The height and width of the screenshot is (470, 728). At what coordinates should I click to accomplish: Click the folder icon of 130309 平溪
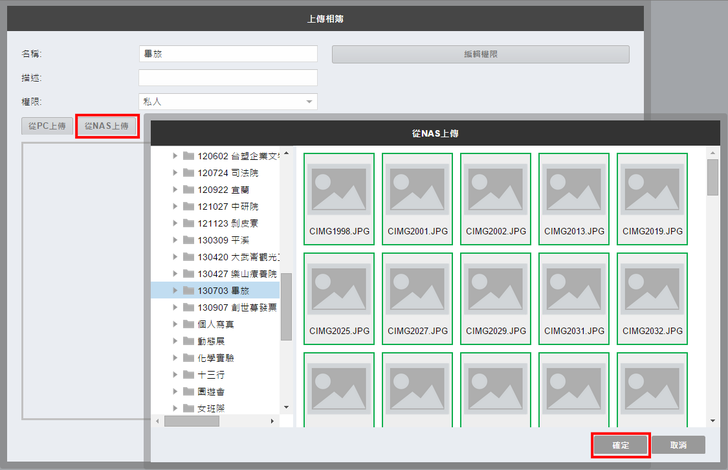point(188,240)
